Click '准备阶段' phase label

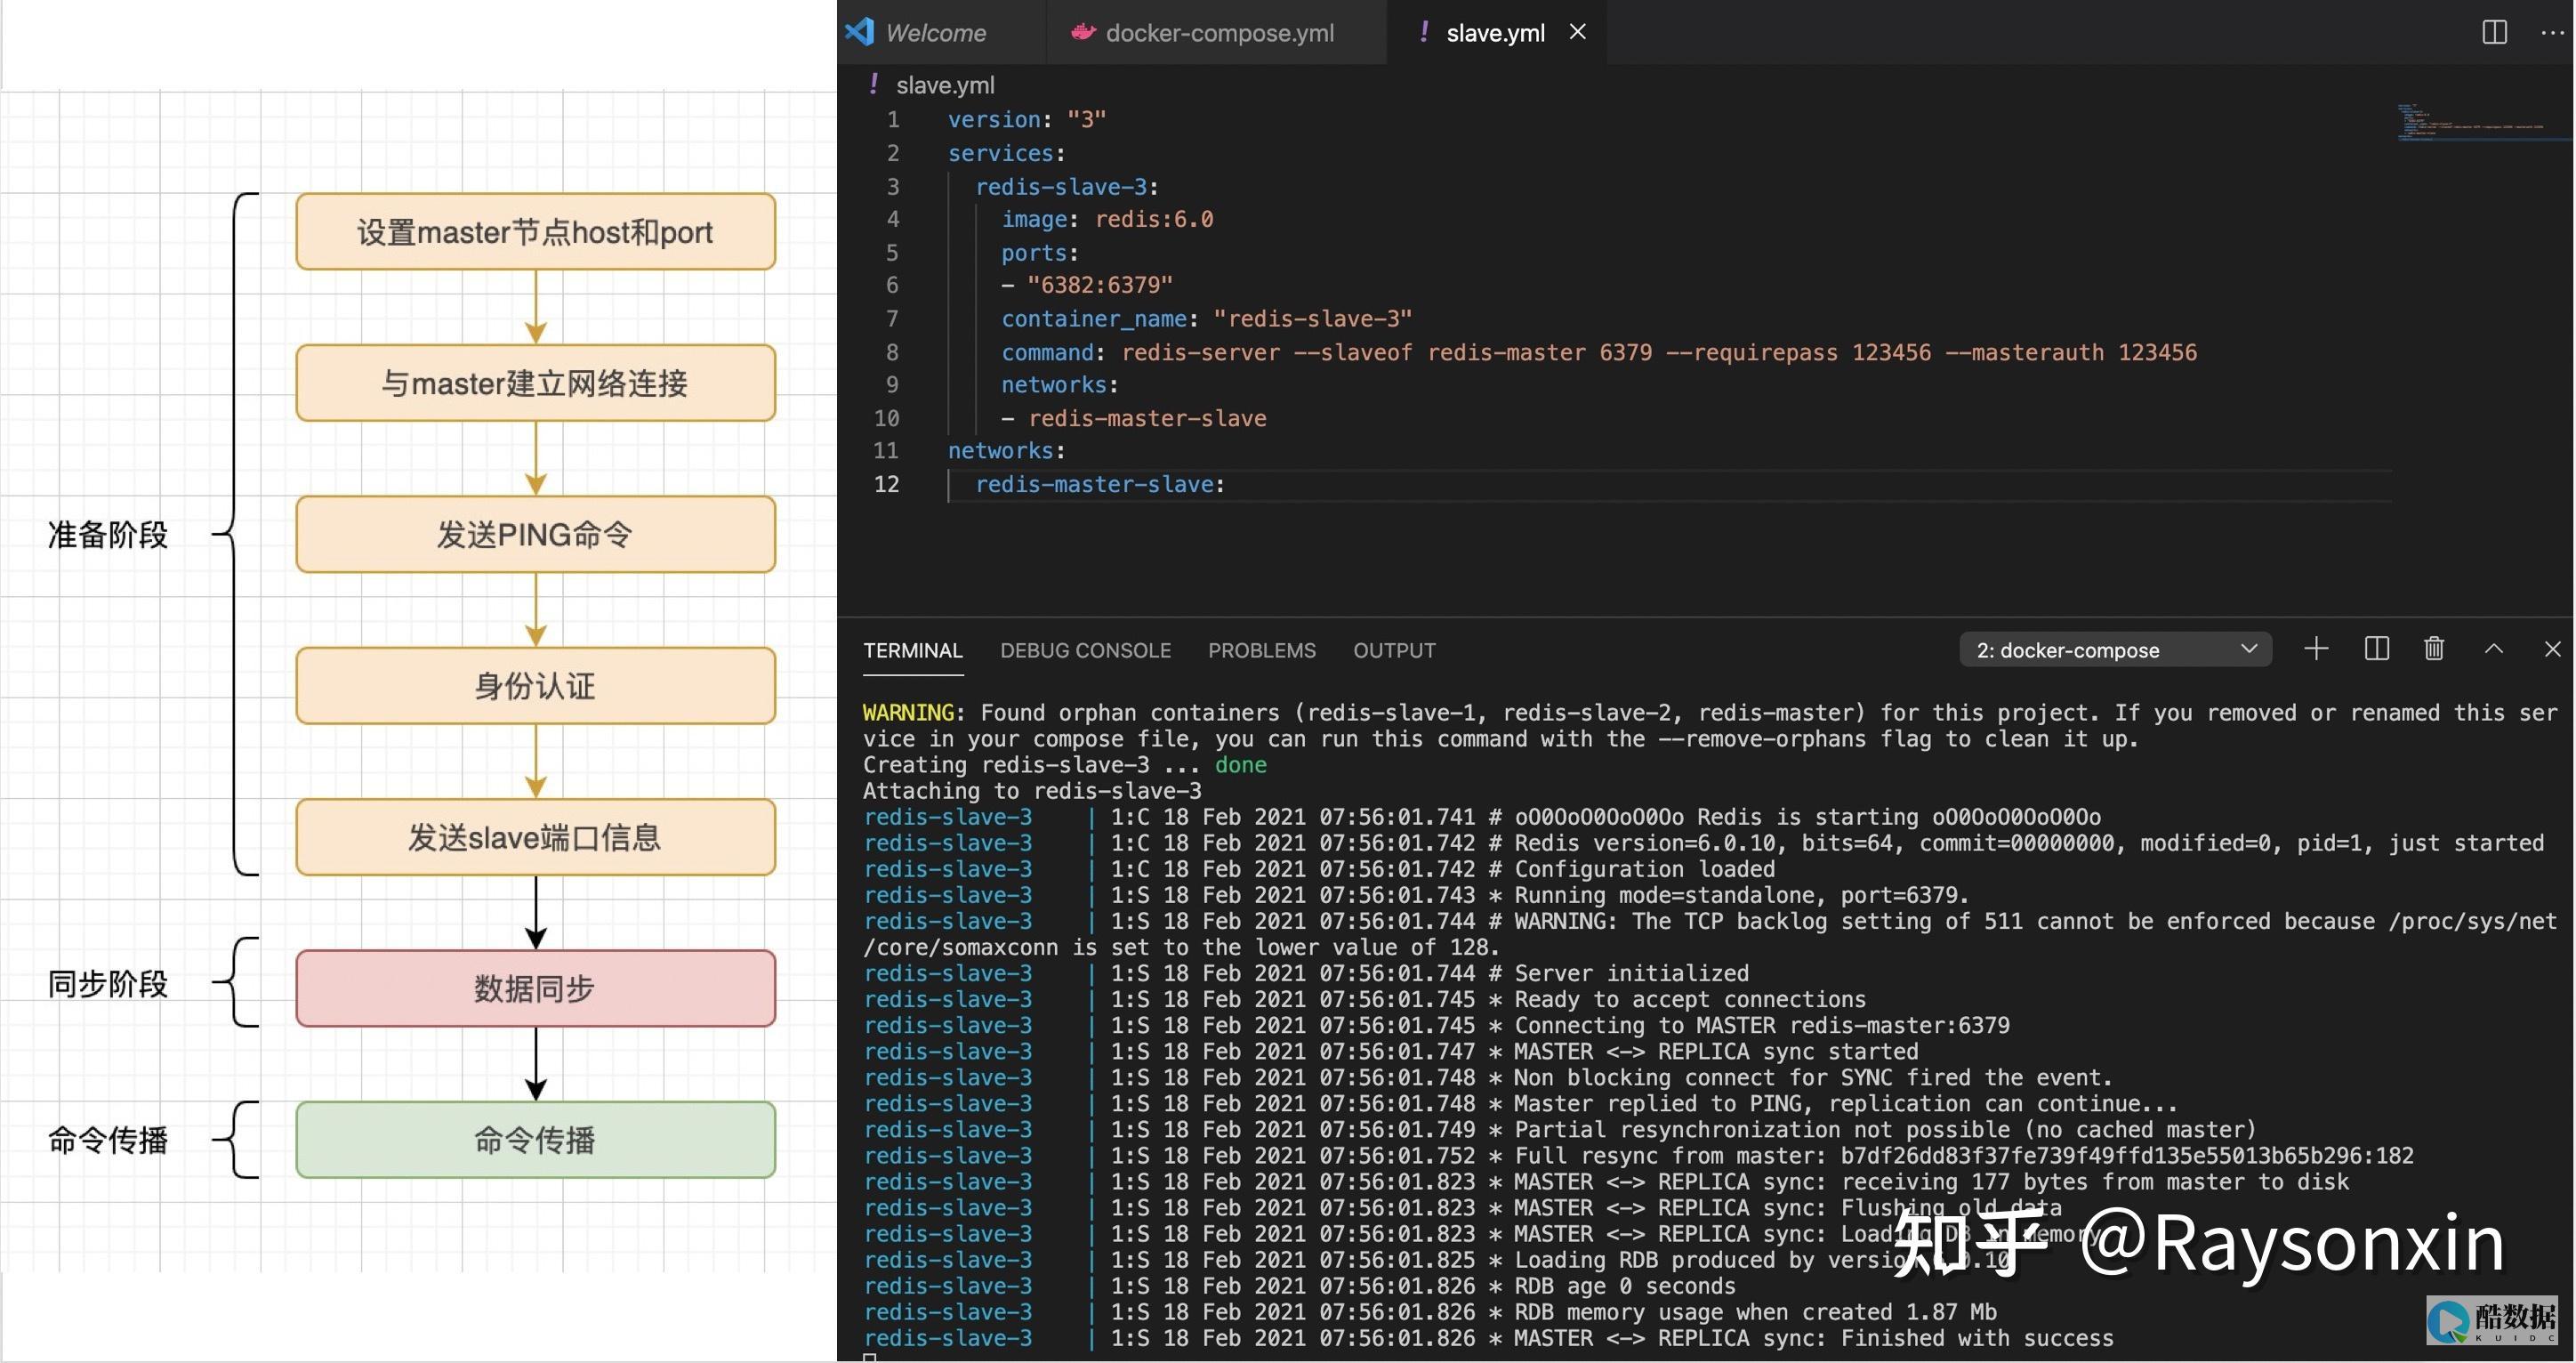108,535
